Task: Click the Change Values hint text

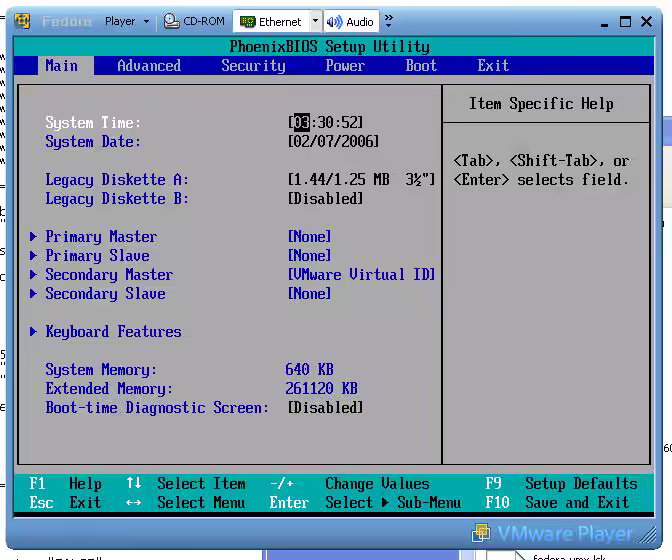Action: pyautogui.click(x=377, y=484)
